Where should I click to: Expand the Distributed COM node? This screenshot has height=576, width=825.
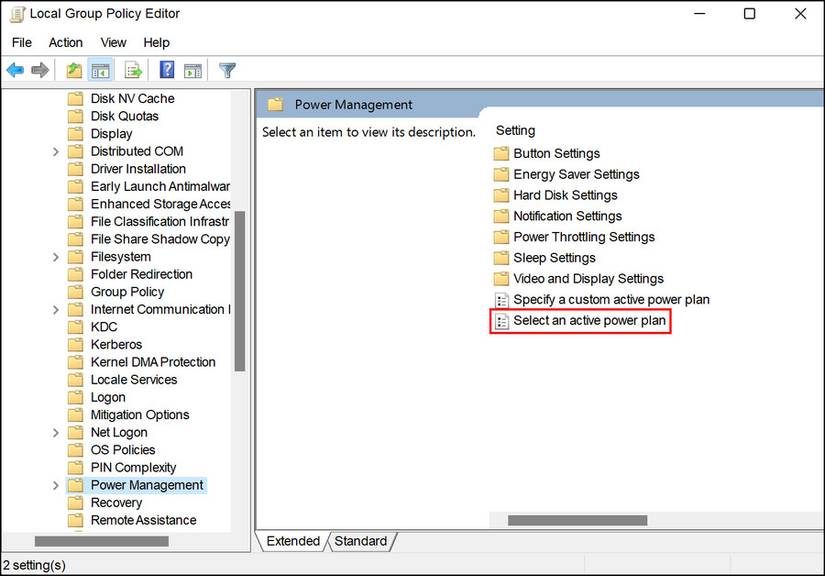click(56, 151)
